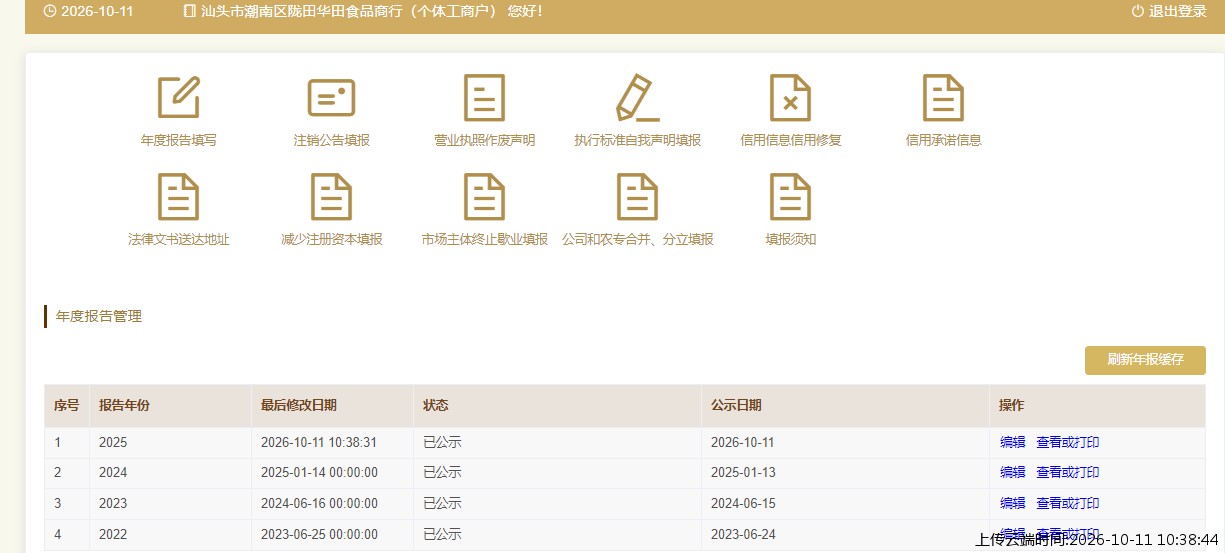This screenshot has height=553, width=1225.
Task: Click the 2026-10-11 date in header bar
Action: coord(97,11)
